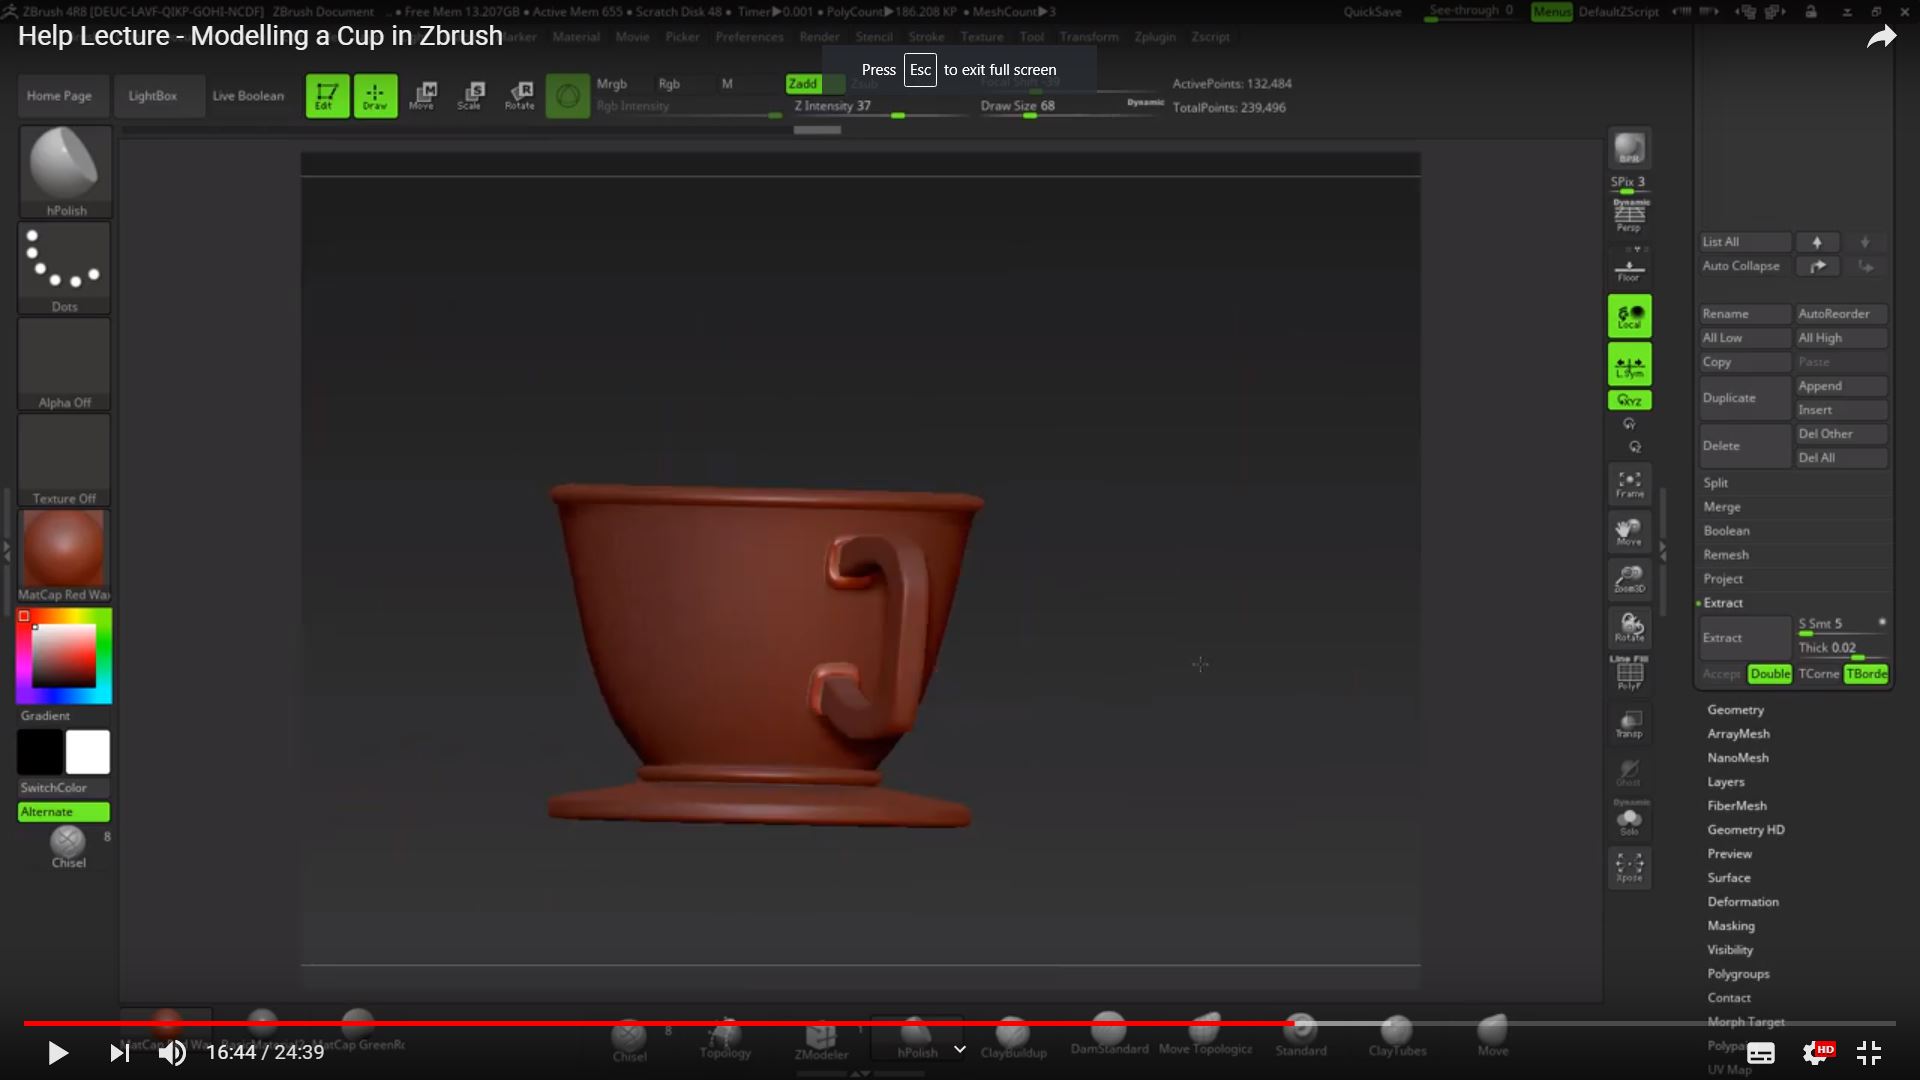1920x1080 pixels.
Task: Click the Move view icon on right shelf
Action: click(x=1629, y=532)
